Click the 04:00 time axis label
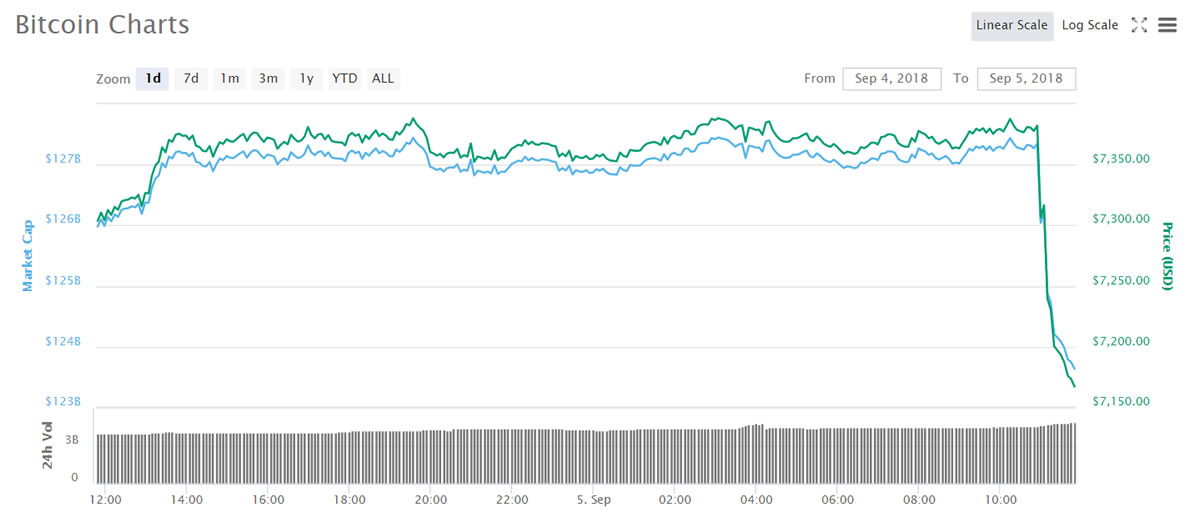Screen dimensions: 1200x523 tap(756, 500)
